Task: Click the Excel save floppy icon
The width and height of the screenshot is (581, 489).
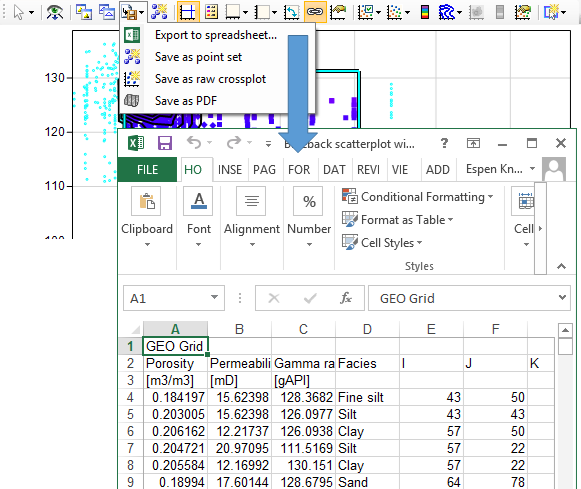Action: tap(165, 143)
